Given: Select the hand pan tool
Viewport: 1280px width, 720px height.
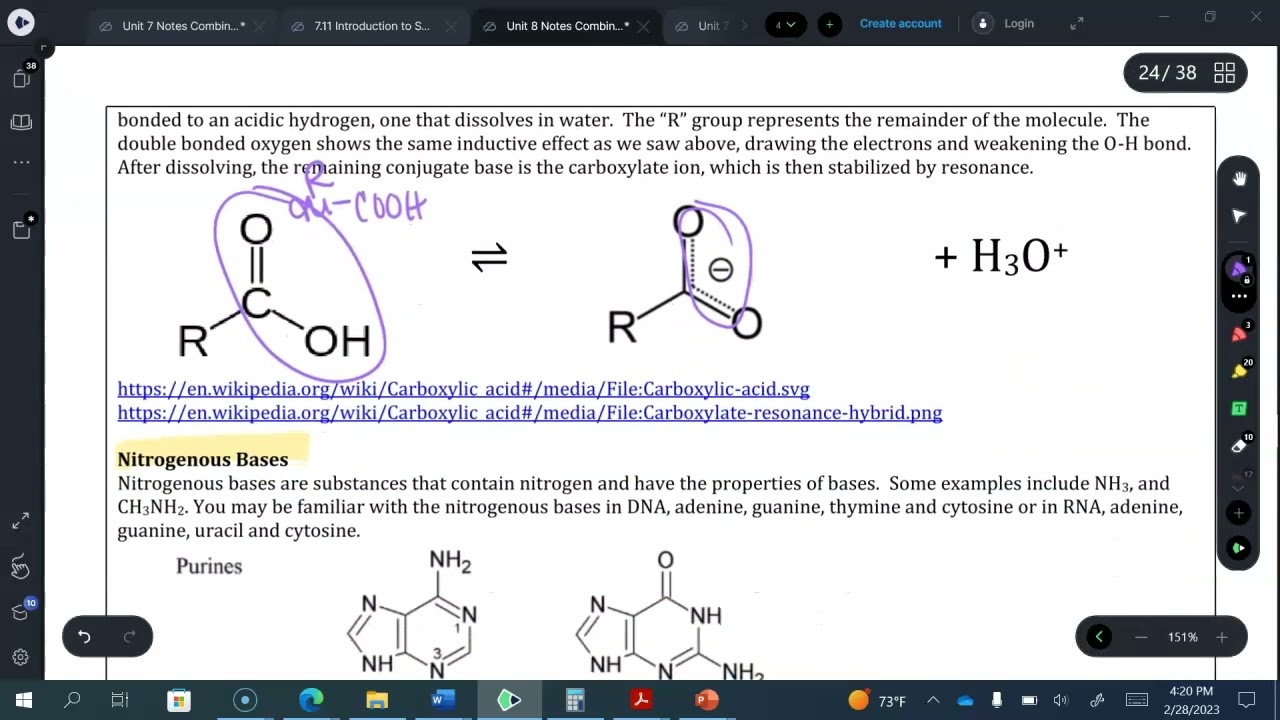Looking at the screenshot, I should pos(1239,178).
